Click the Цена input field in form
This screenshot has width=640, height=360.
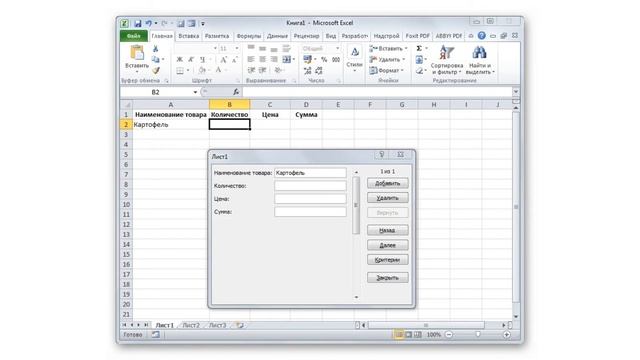pyautogui.click(x=310, y=199)
